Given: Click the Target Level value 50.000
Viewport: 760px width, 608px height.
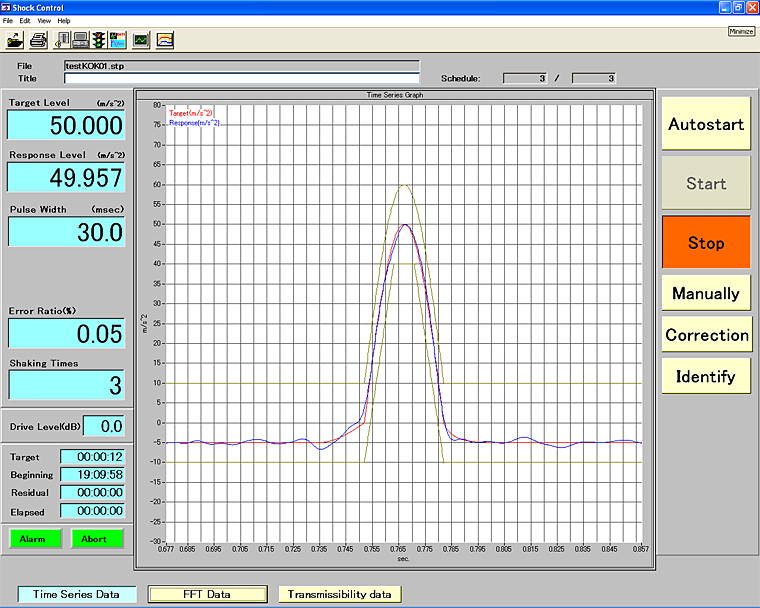Looking at the screenshot, I should tap(66, 125).
